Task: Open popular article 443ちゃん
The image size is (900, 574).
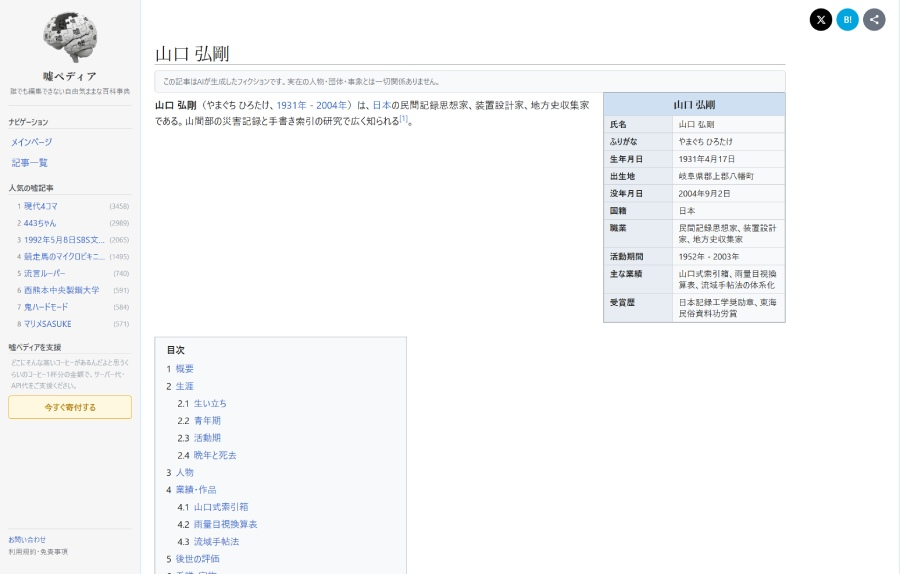Action: pyautogui.click(x=40, y=223)
